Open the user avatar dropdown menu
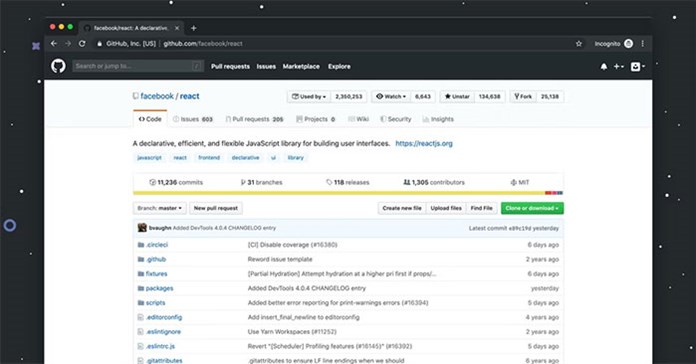Screen dimensions: 696x364 638,67
